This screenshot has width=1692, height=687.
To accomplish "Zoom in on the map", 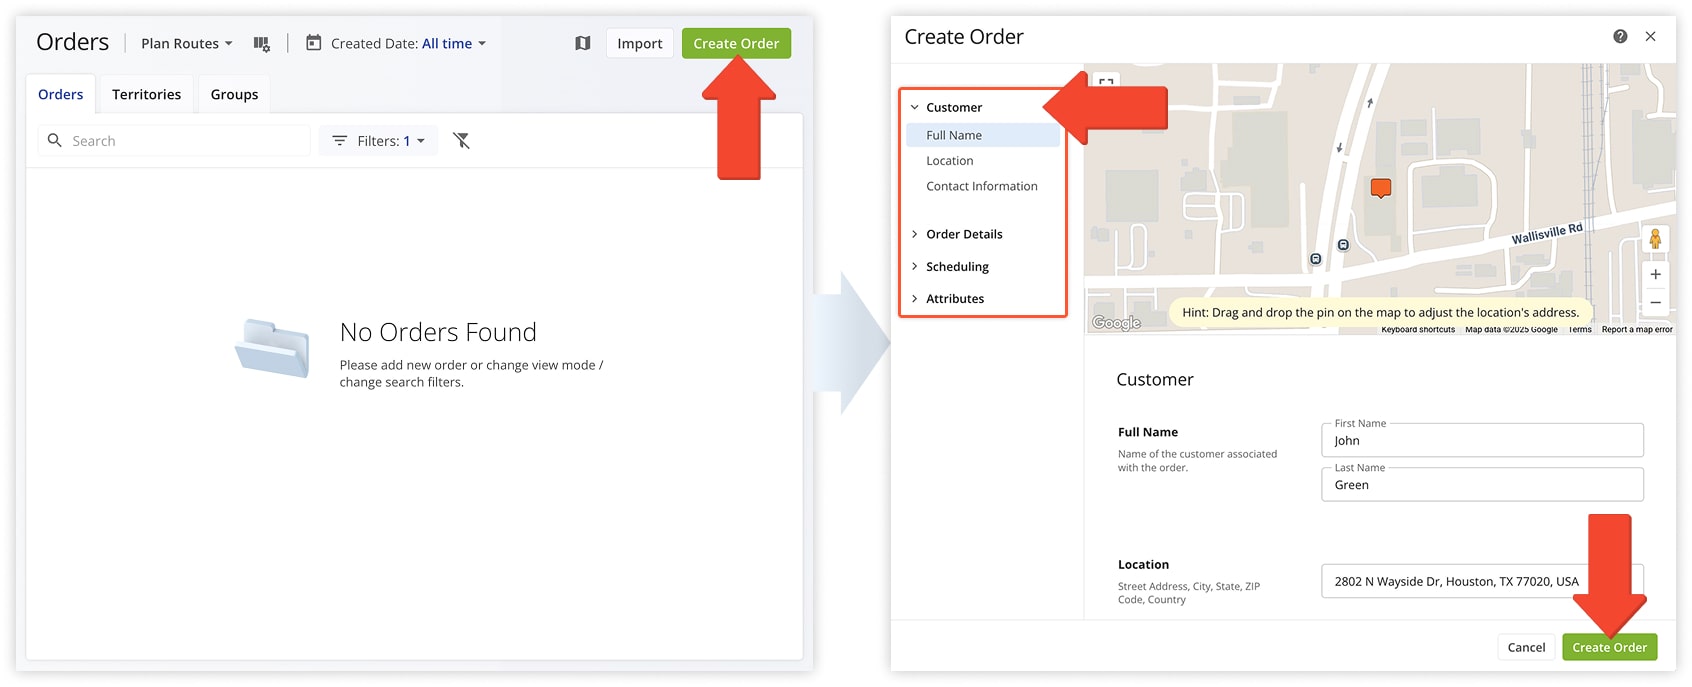I will [x=1655, y=274].
